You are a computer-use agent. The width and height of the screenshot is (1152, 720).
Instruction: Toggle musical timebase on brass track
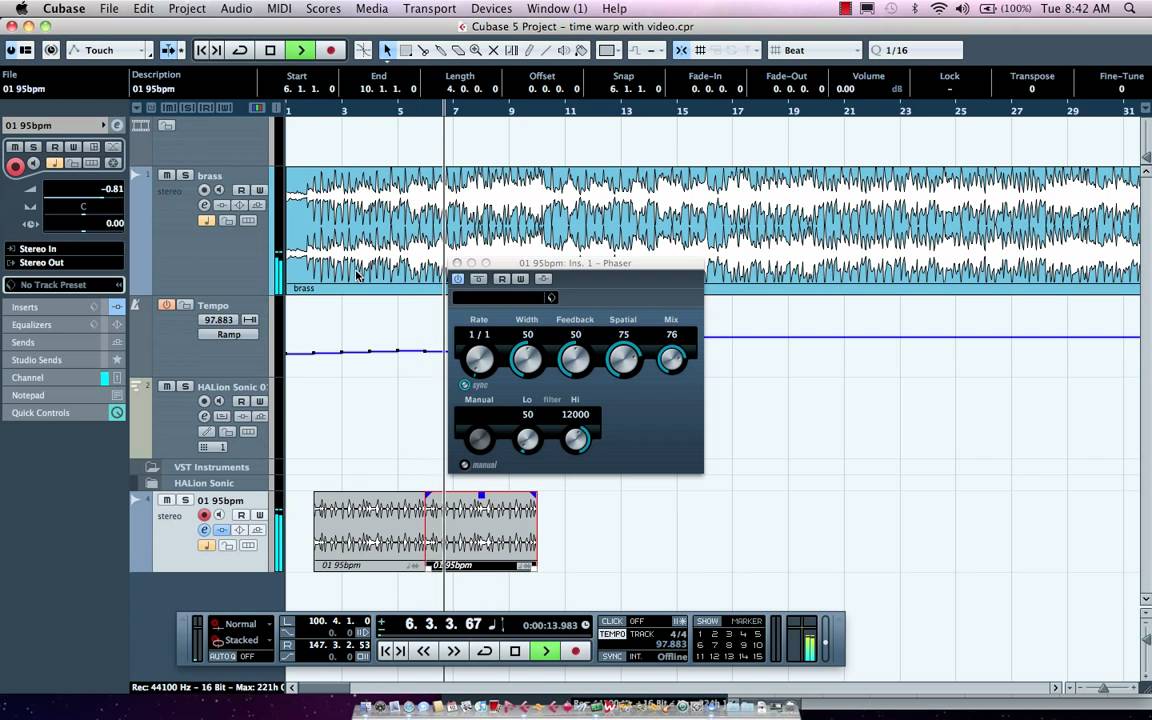pos(206,220)
